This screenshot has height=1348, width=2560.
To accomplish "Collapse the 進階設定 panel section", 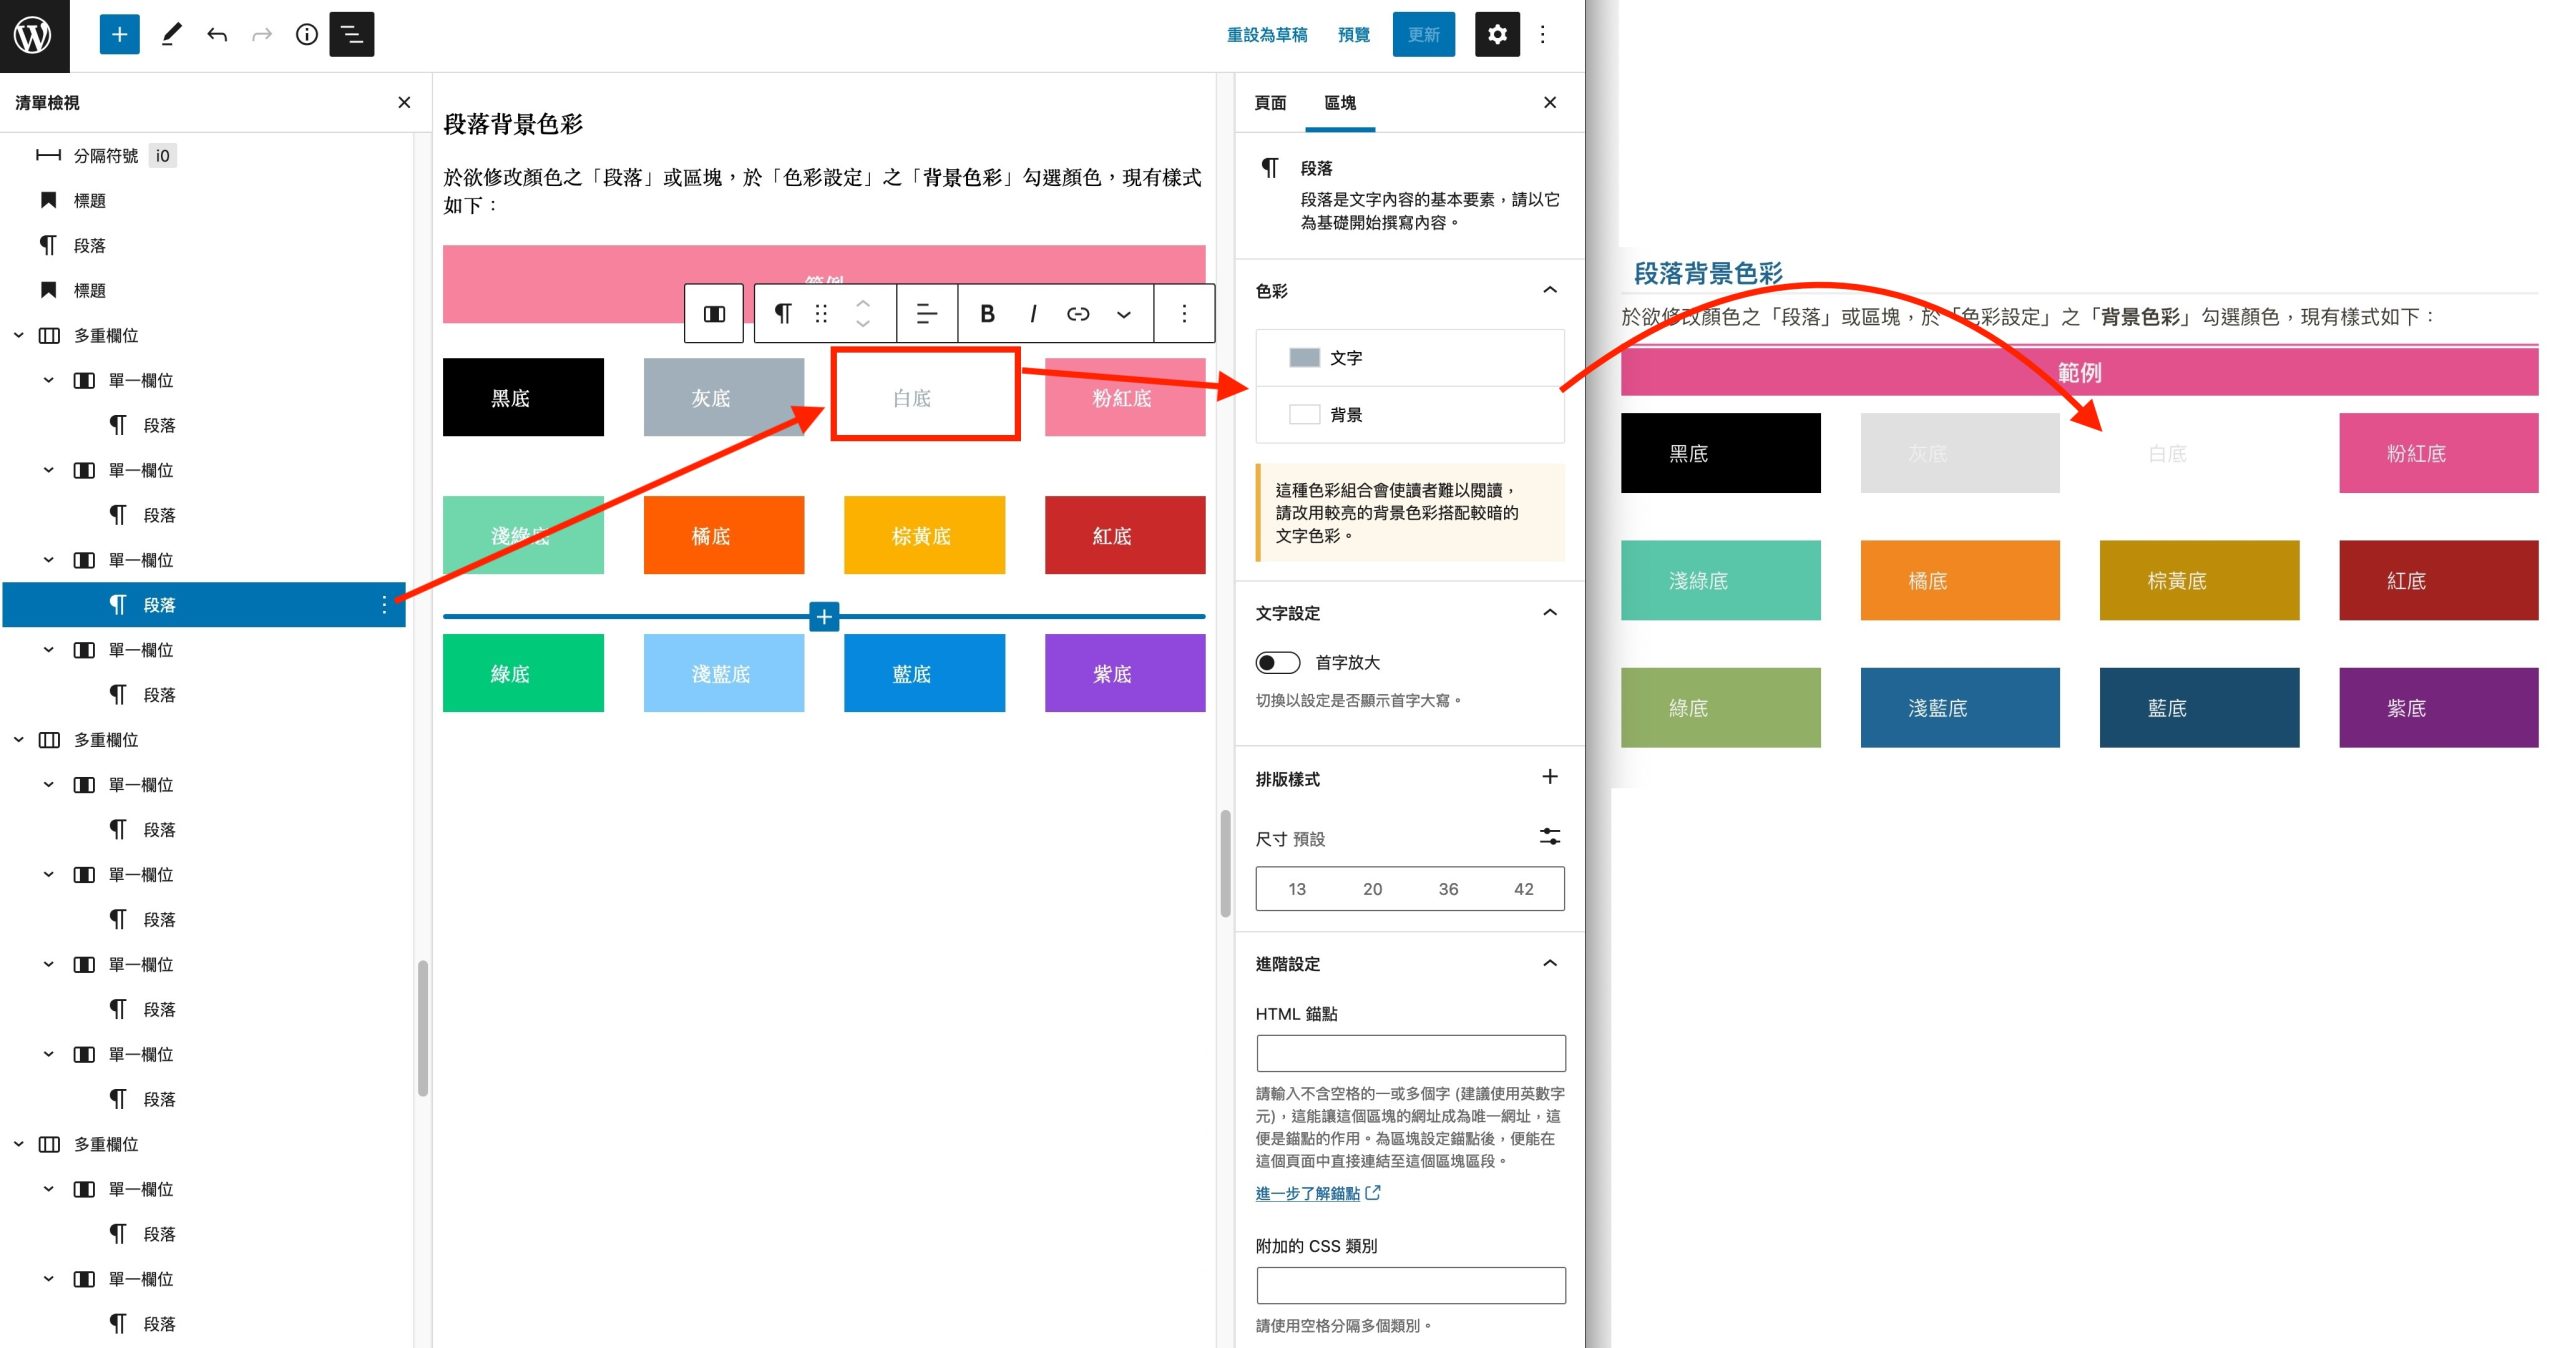I will tap(1549, 964).
